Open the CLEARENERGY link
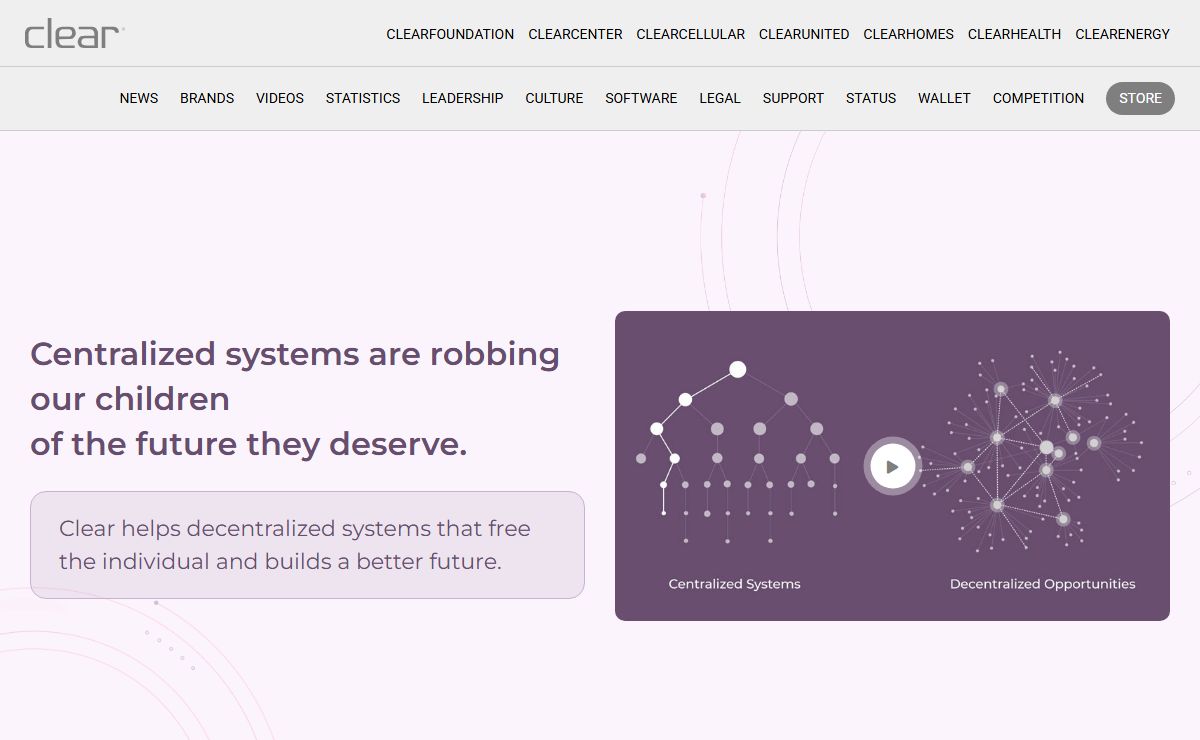The width and height of the screenshot is (1200, 740). (x=1122, y=34)
